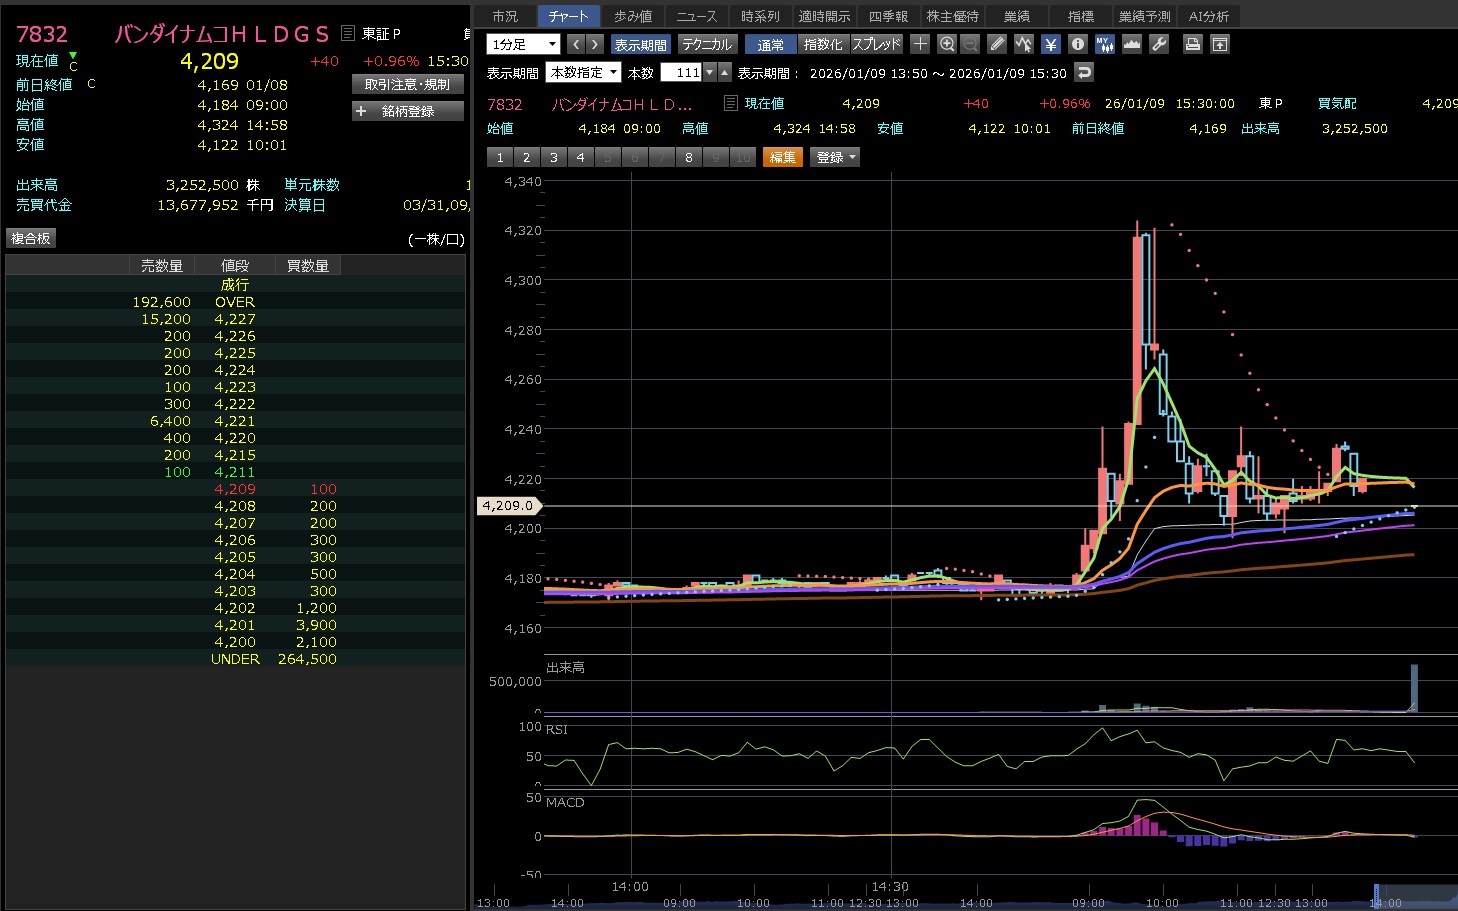Toggle the 表示期間 button in chart toolbar
Viewport: 1458px width, 911px height.
click(x=640, y=44)
